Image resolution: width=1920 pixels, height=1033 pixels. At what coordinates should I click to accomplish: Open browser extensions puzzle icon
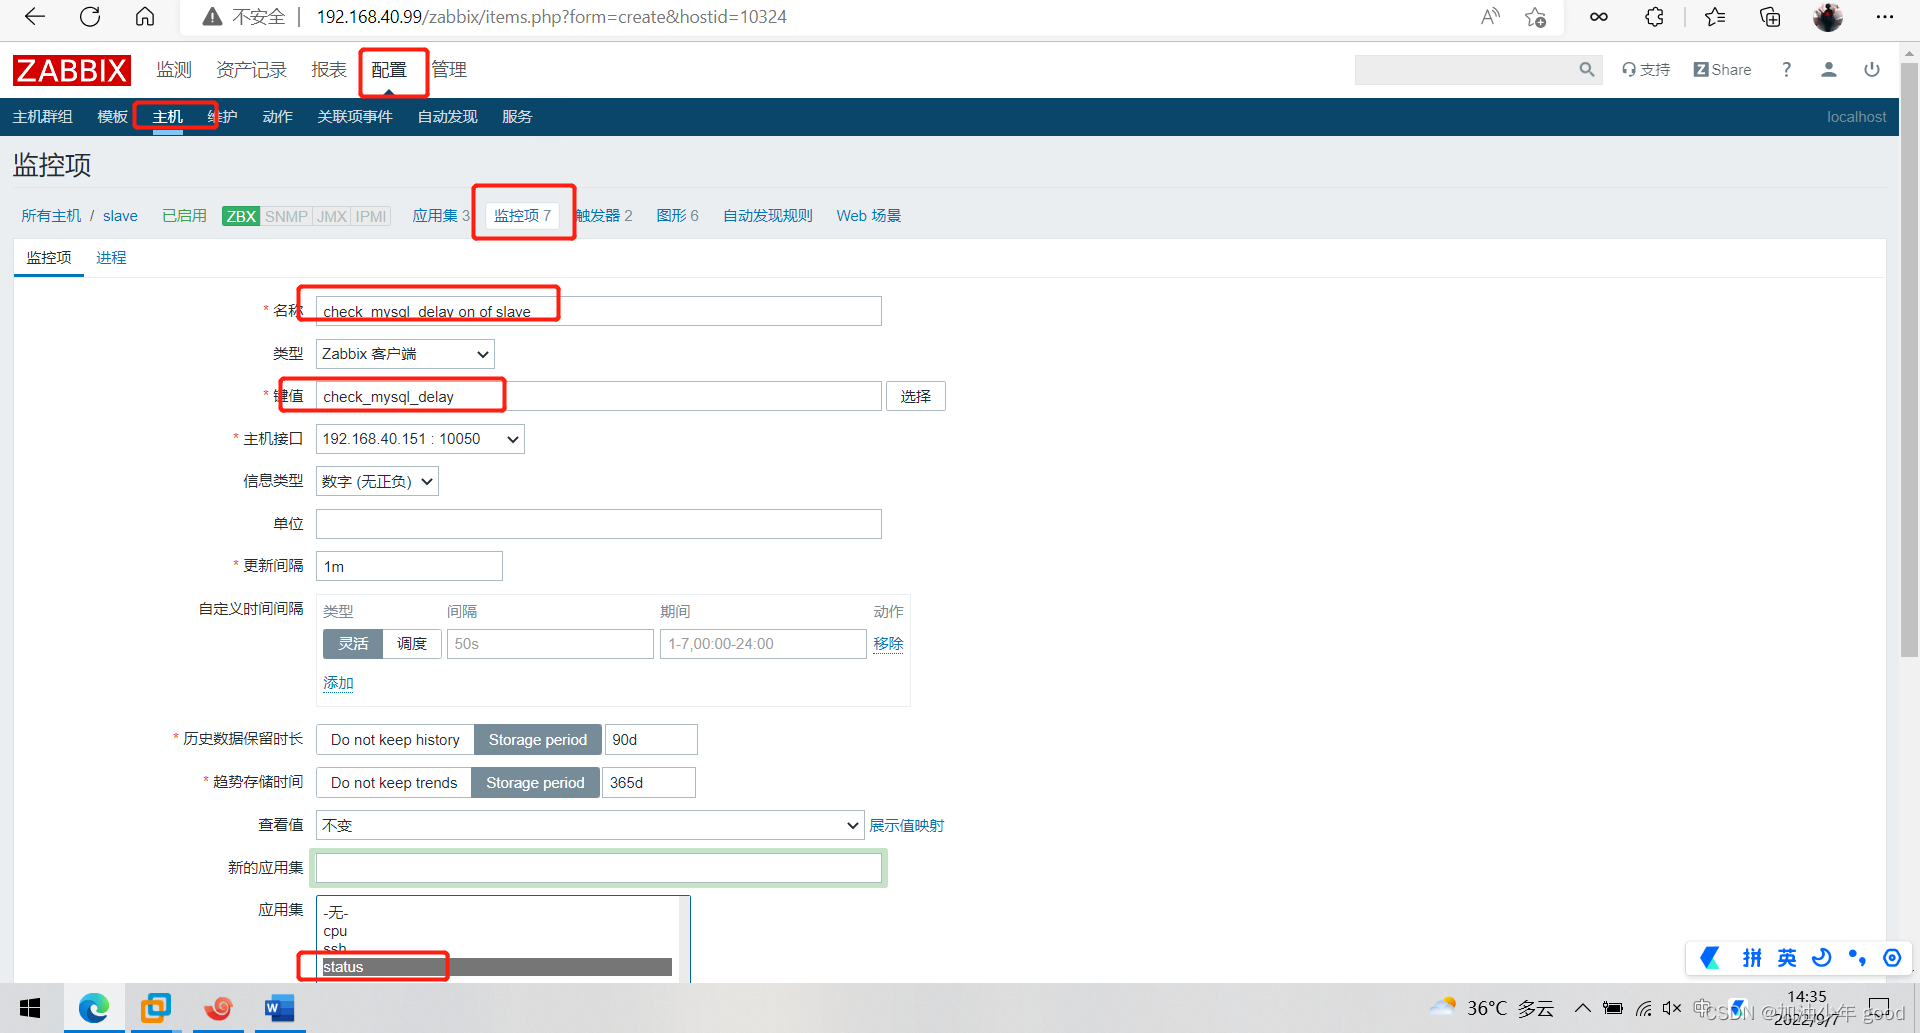(1655, 17)
